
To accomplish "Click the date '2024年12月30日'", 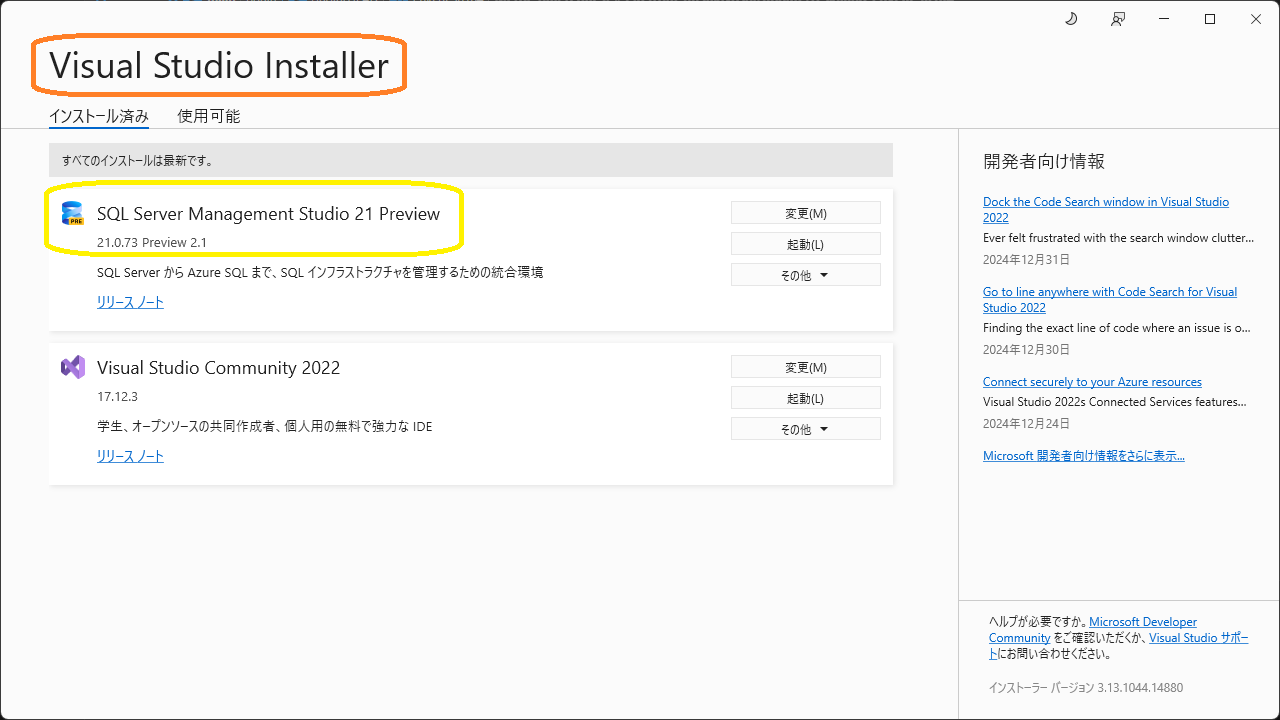I will pyautogui.click(x=1026, y=350).
